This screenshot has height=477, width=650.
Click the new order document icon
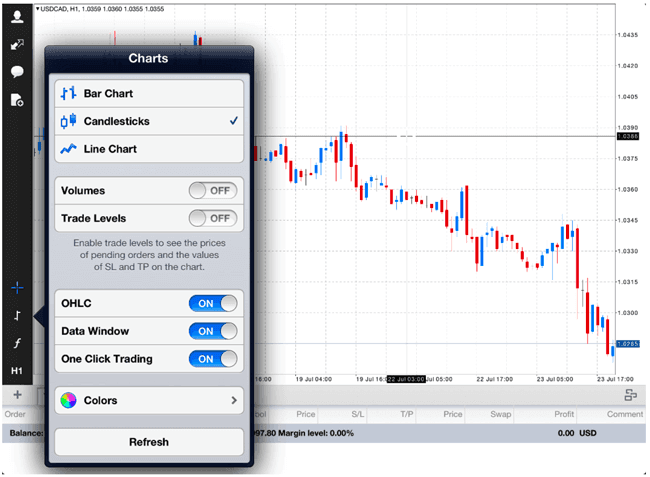17,100
